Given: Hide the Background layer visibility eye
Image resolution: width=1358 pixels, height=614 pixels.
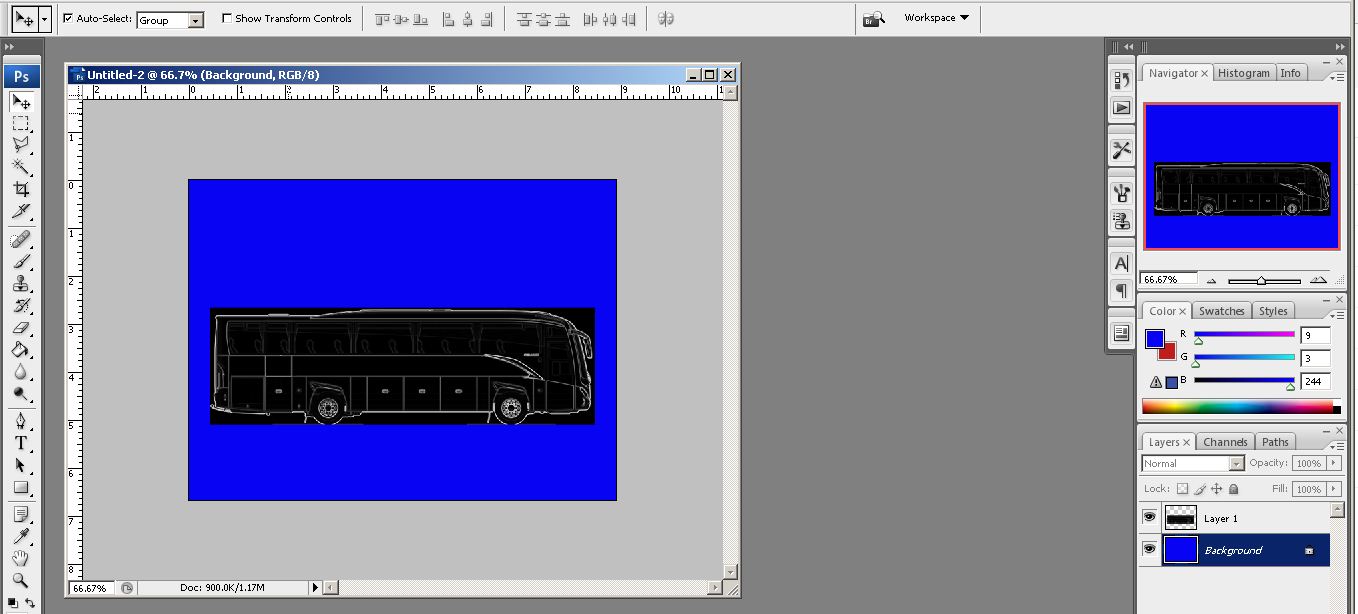Looking at the screenshot, I should point(1149,550).
